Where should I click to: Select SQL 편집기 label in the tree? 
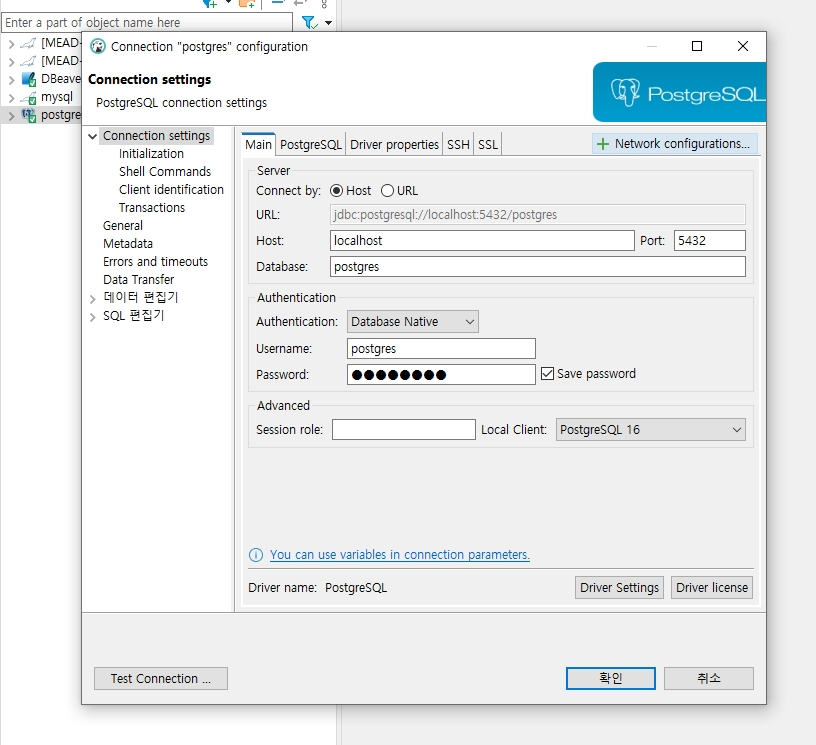[133, 315]
